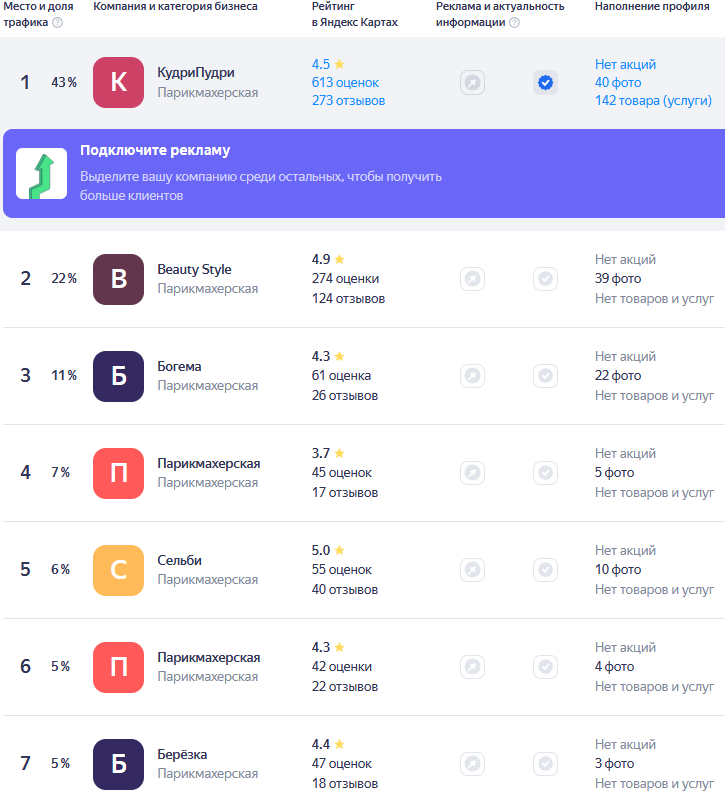
Task: Click the advertising arrow icon for Beauty Style
Action: click(472, 279)
